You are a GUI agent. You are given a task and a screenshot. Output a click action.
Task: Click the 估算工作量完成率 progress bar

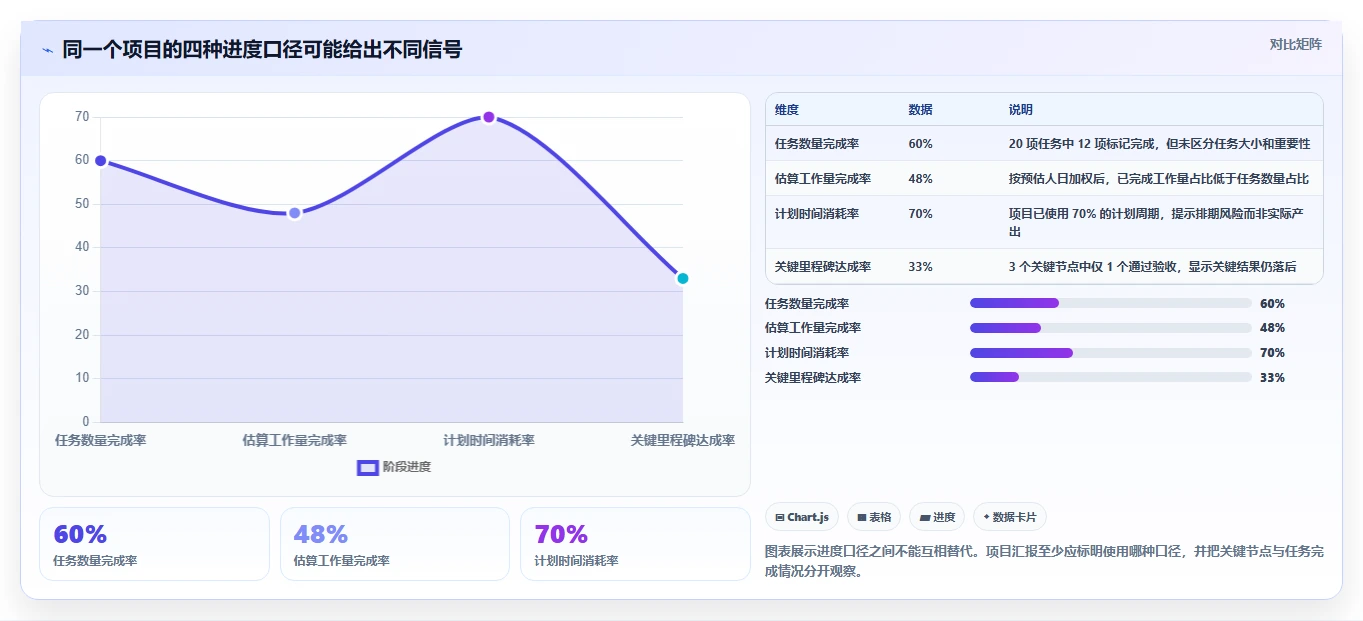coord(1110,328)
